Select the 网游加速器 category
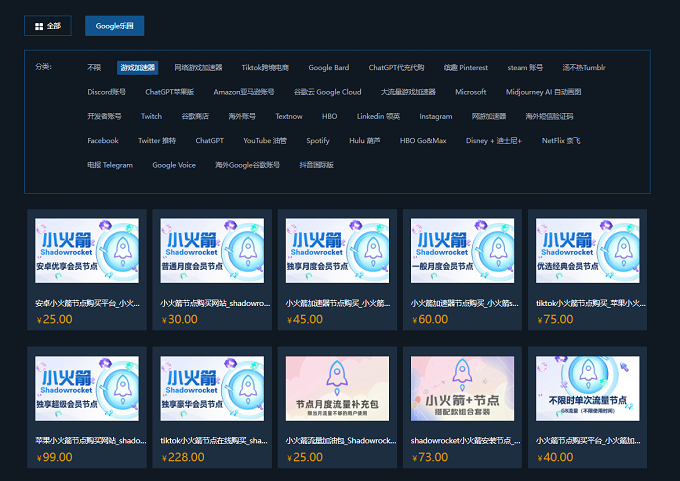 489,116
